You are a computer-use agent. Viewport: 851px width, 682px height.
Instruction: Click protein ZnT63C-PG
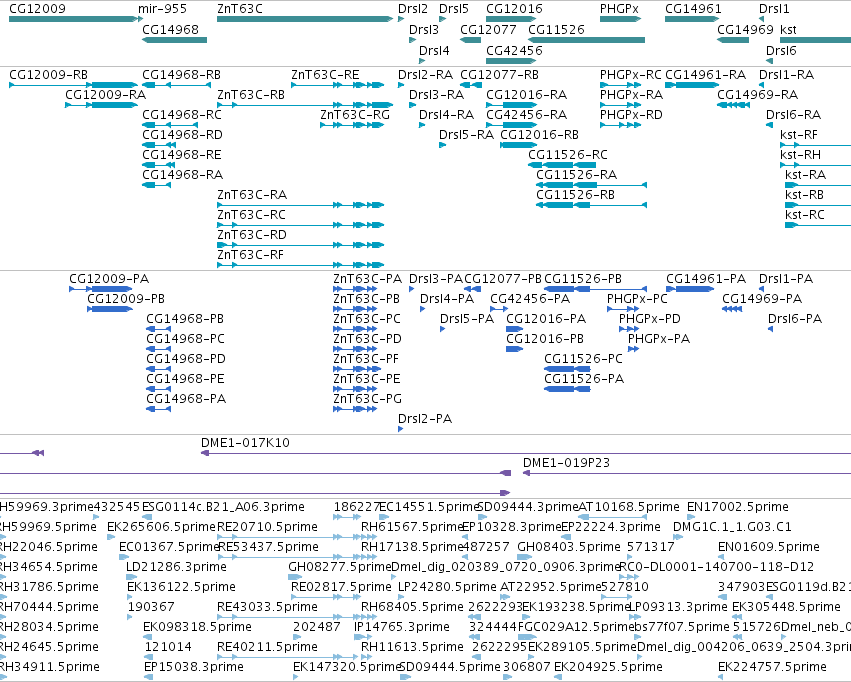[x=355, y=409]
